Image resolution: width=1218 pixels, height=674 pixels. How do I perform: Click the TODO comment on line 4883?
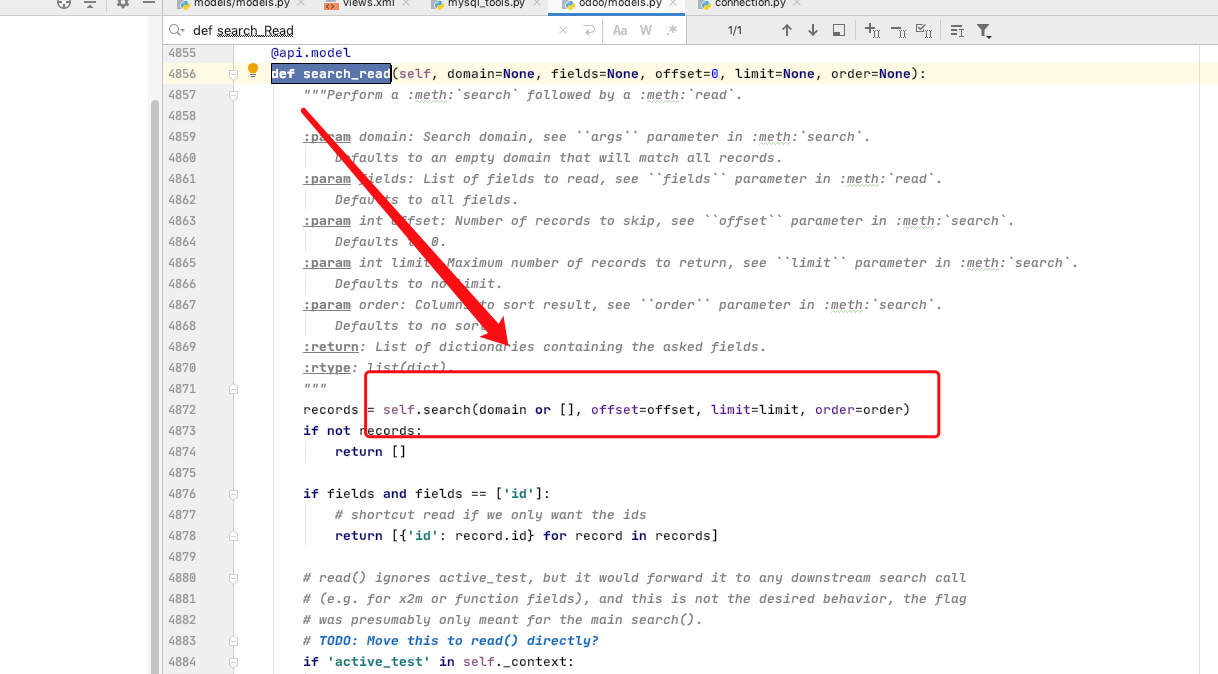pos(451,641)
